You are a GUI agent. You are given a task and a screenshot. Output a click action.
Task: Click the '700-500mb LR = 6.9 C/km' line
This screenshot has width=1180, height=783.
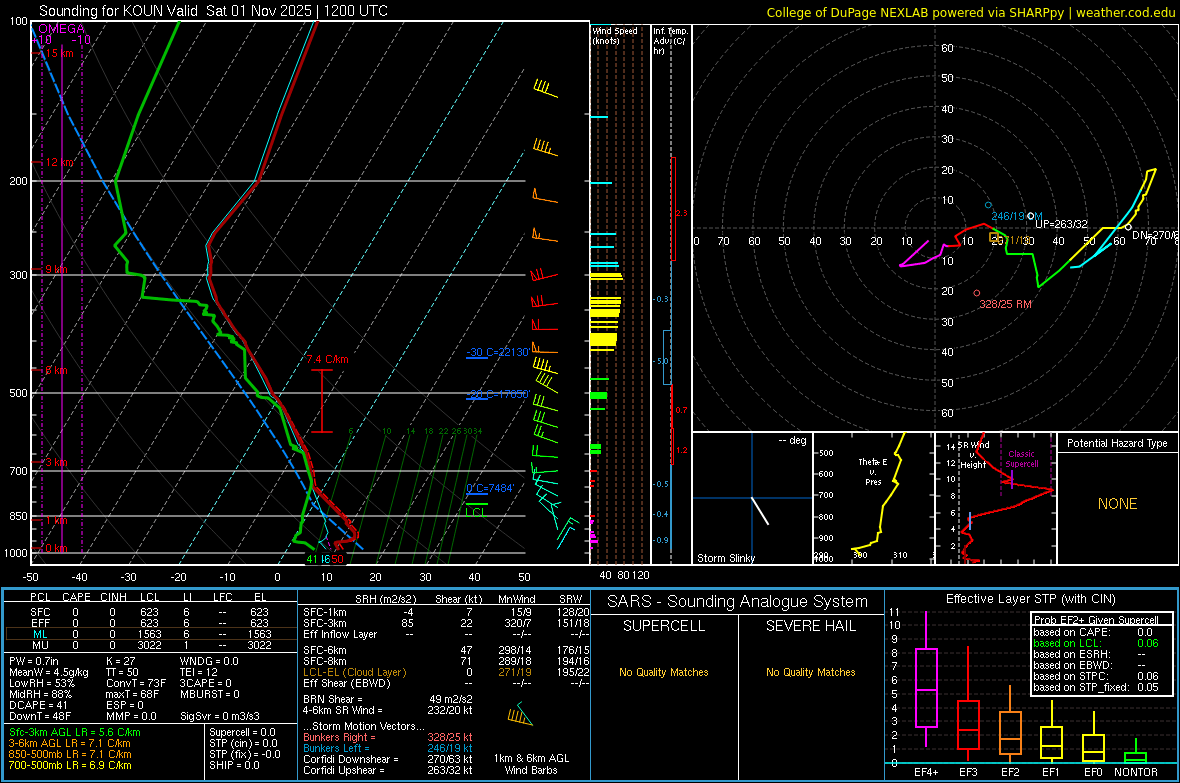(x=70, y=765)
